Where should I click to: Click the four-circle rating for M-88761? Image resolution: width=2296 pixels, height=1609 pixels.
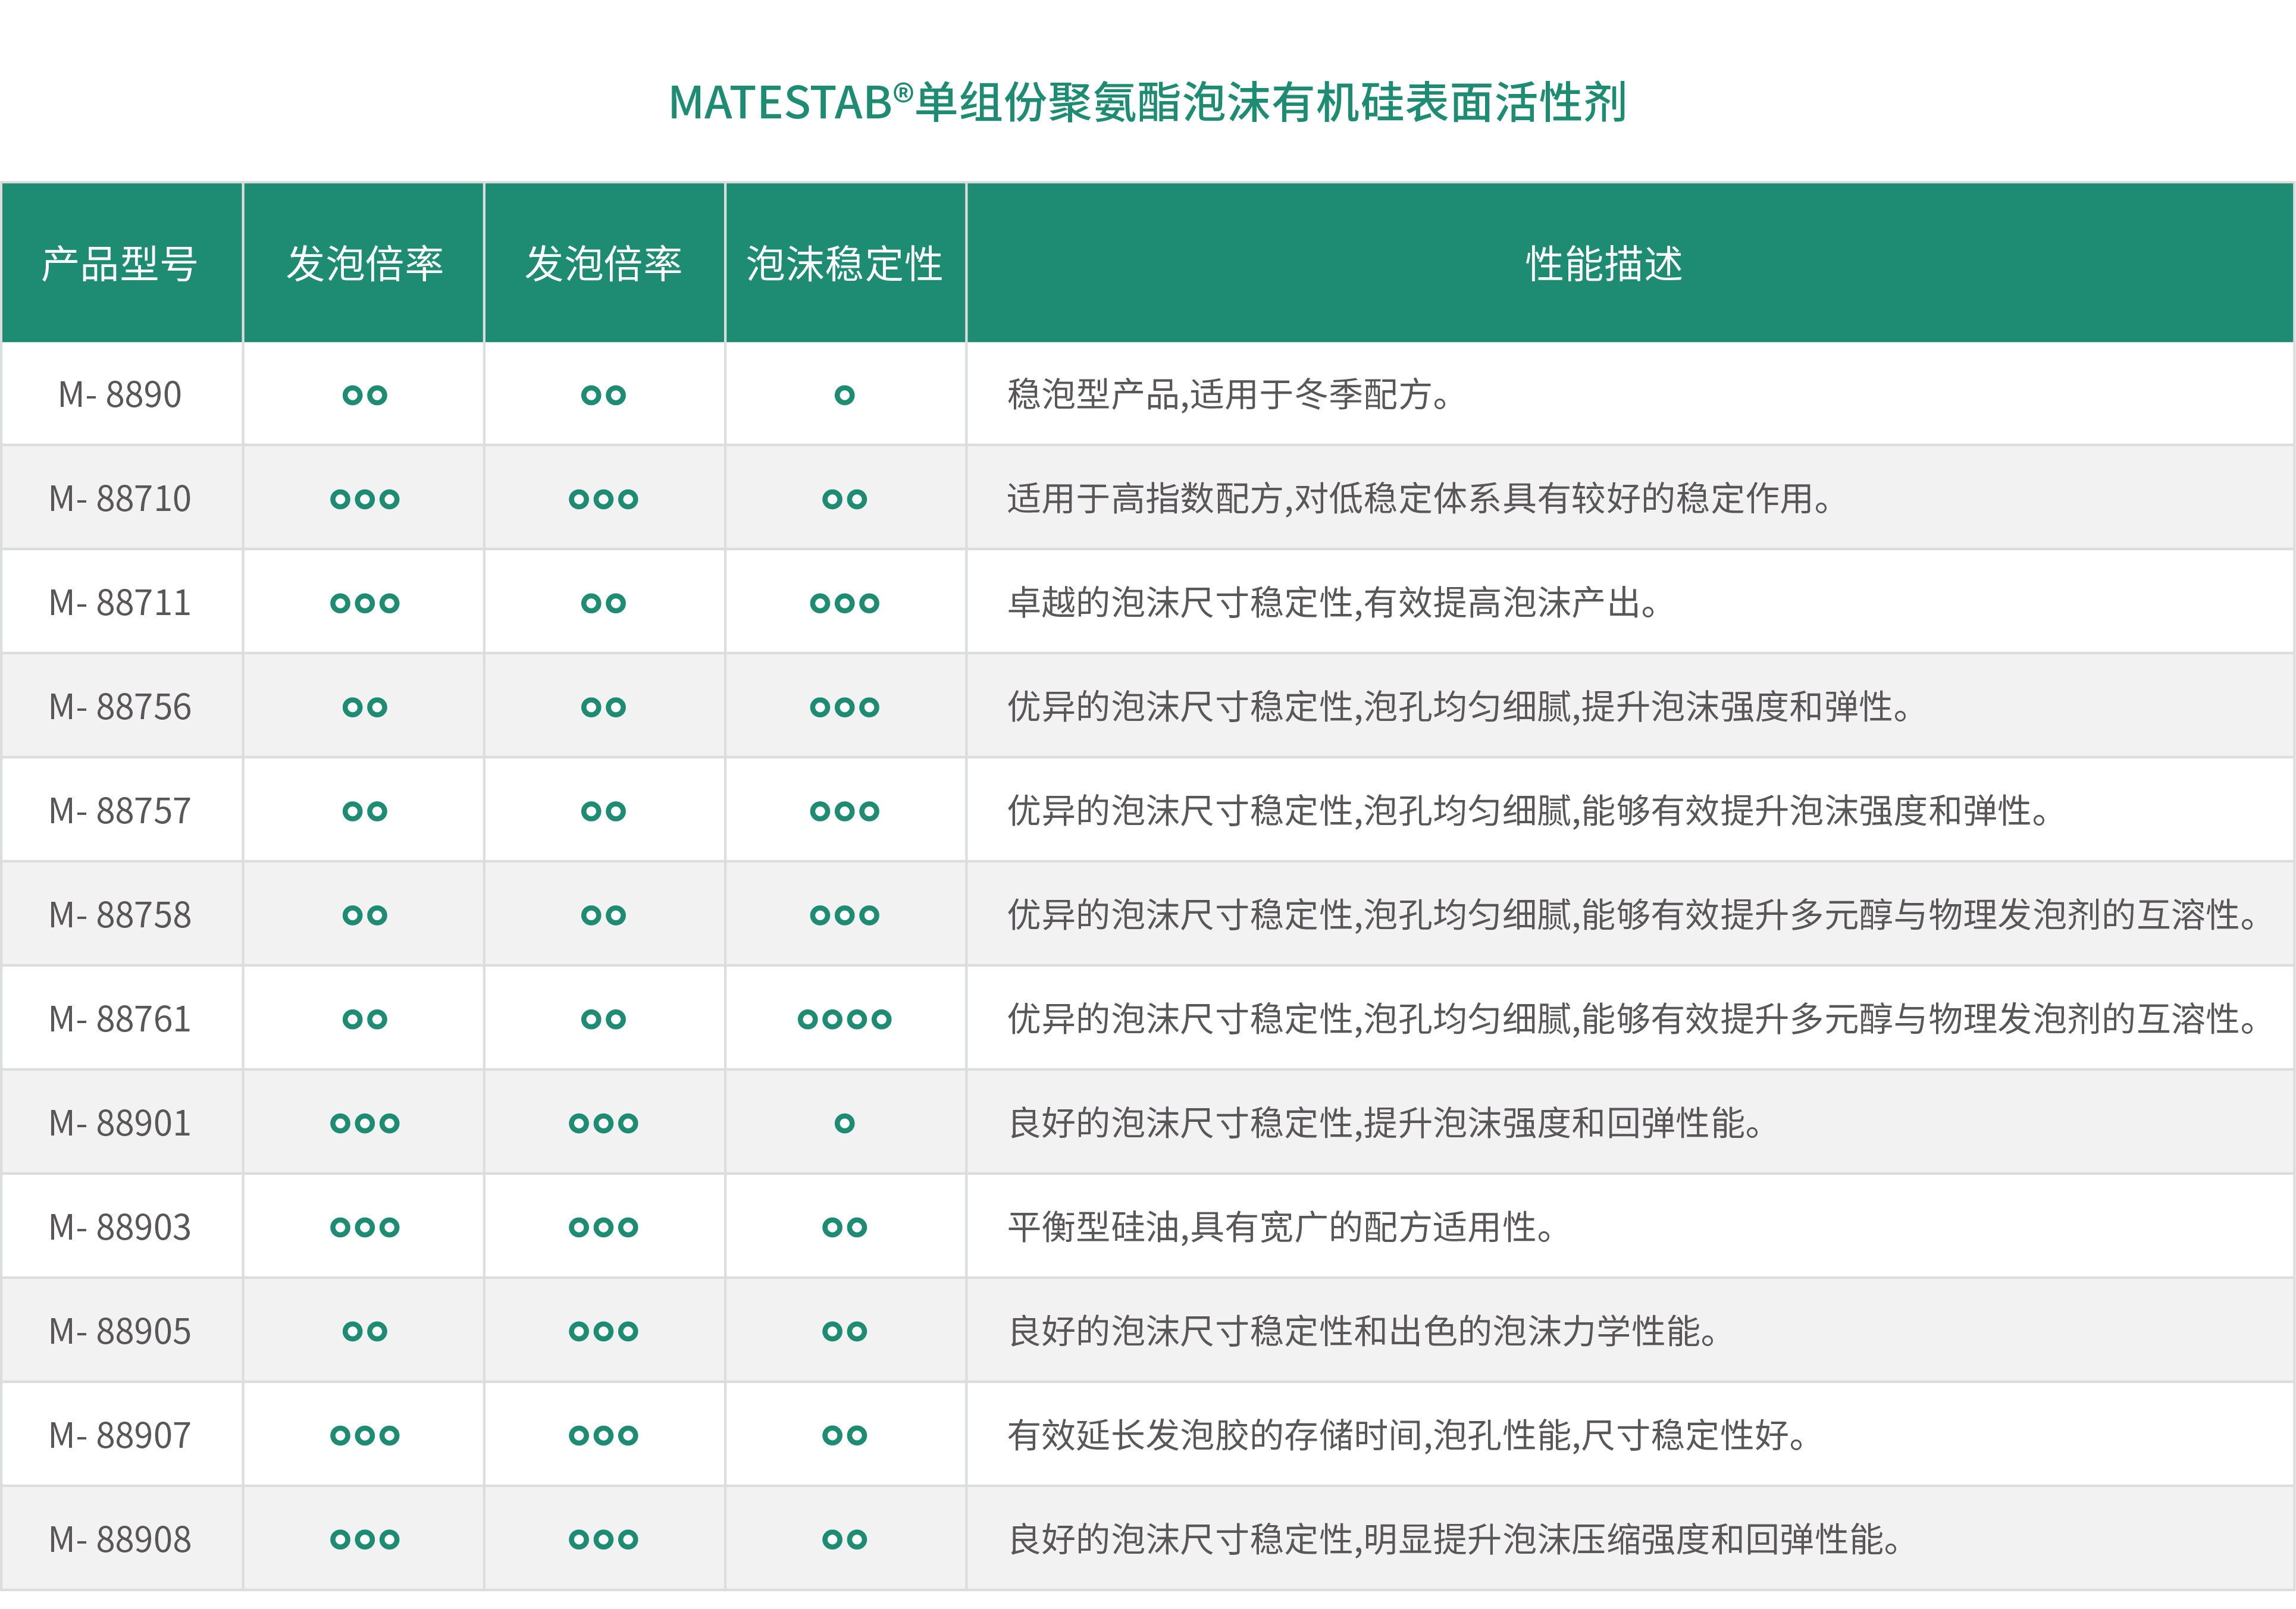click(844, 1019)
